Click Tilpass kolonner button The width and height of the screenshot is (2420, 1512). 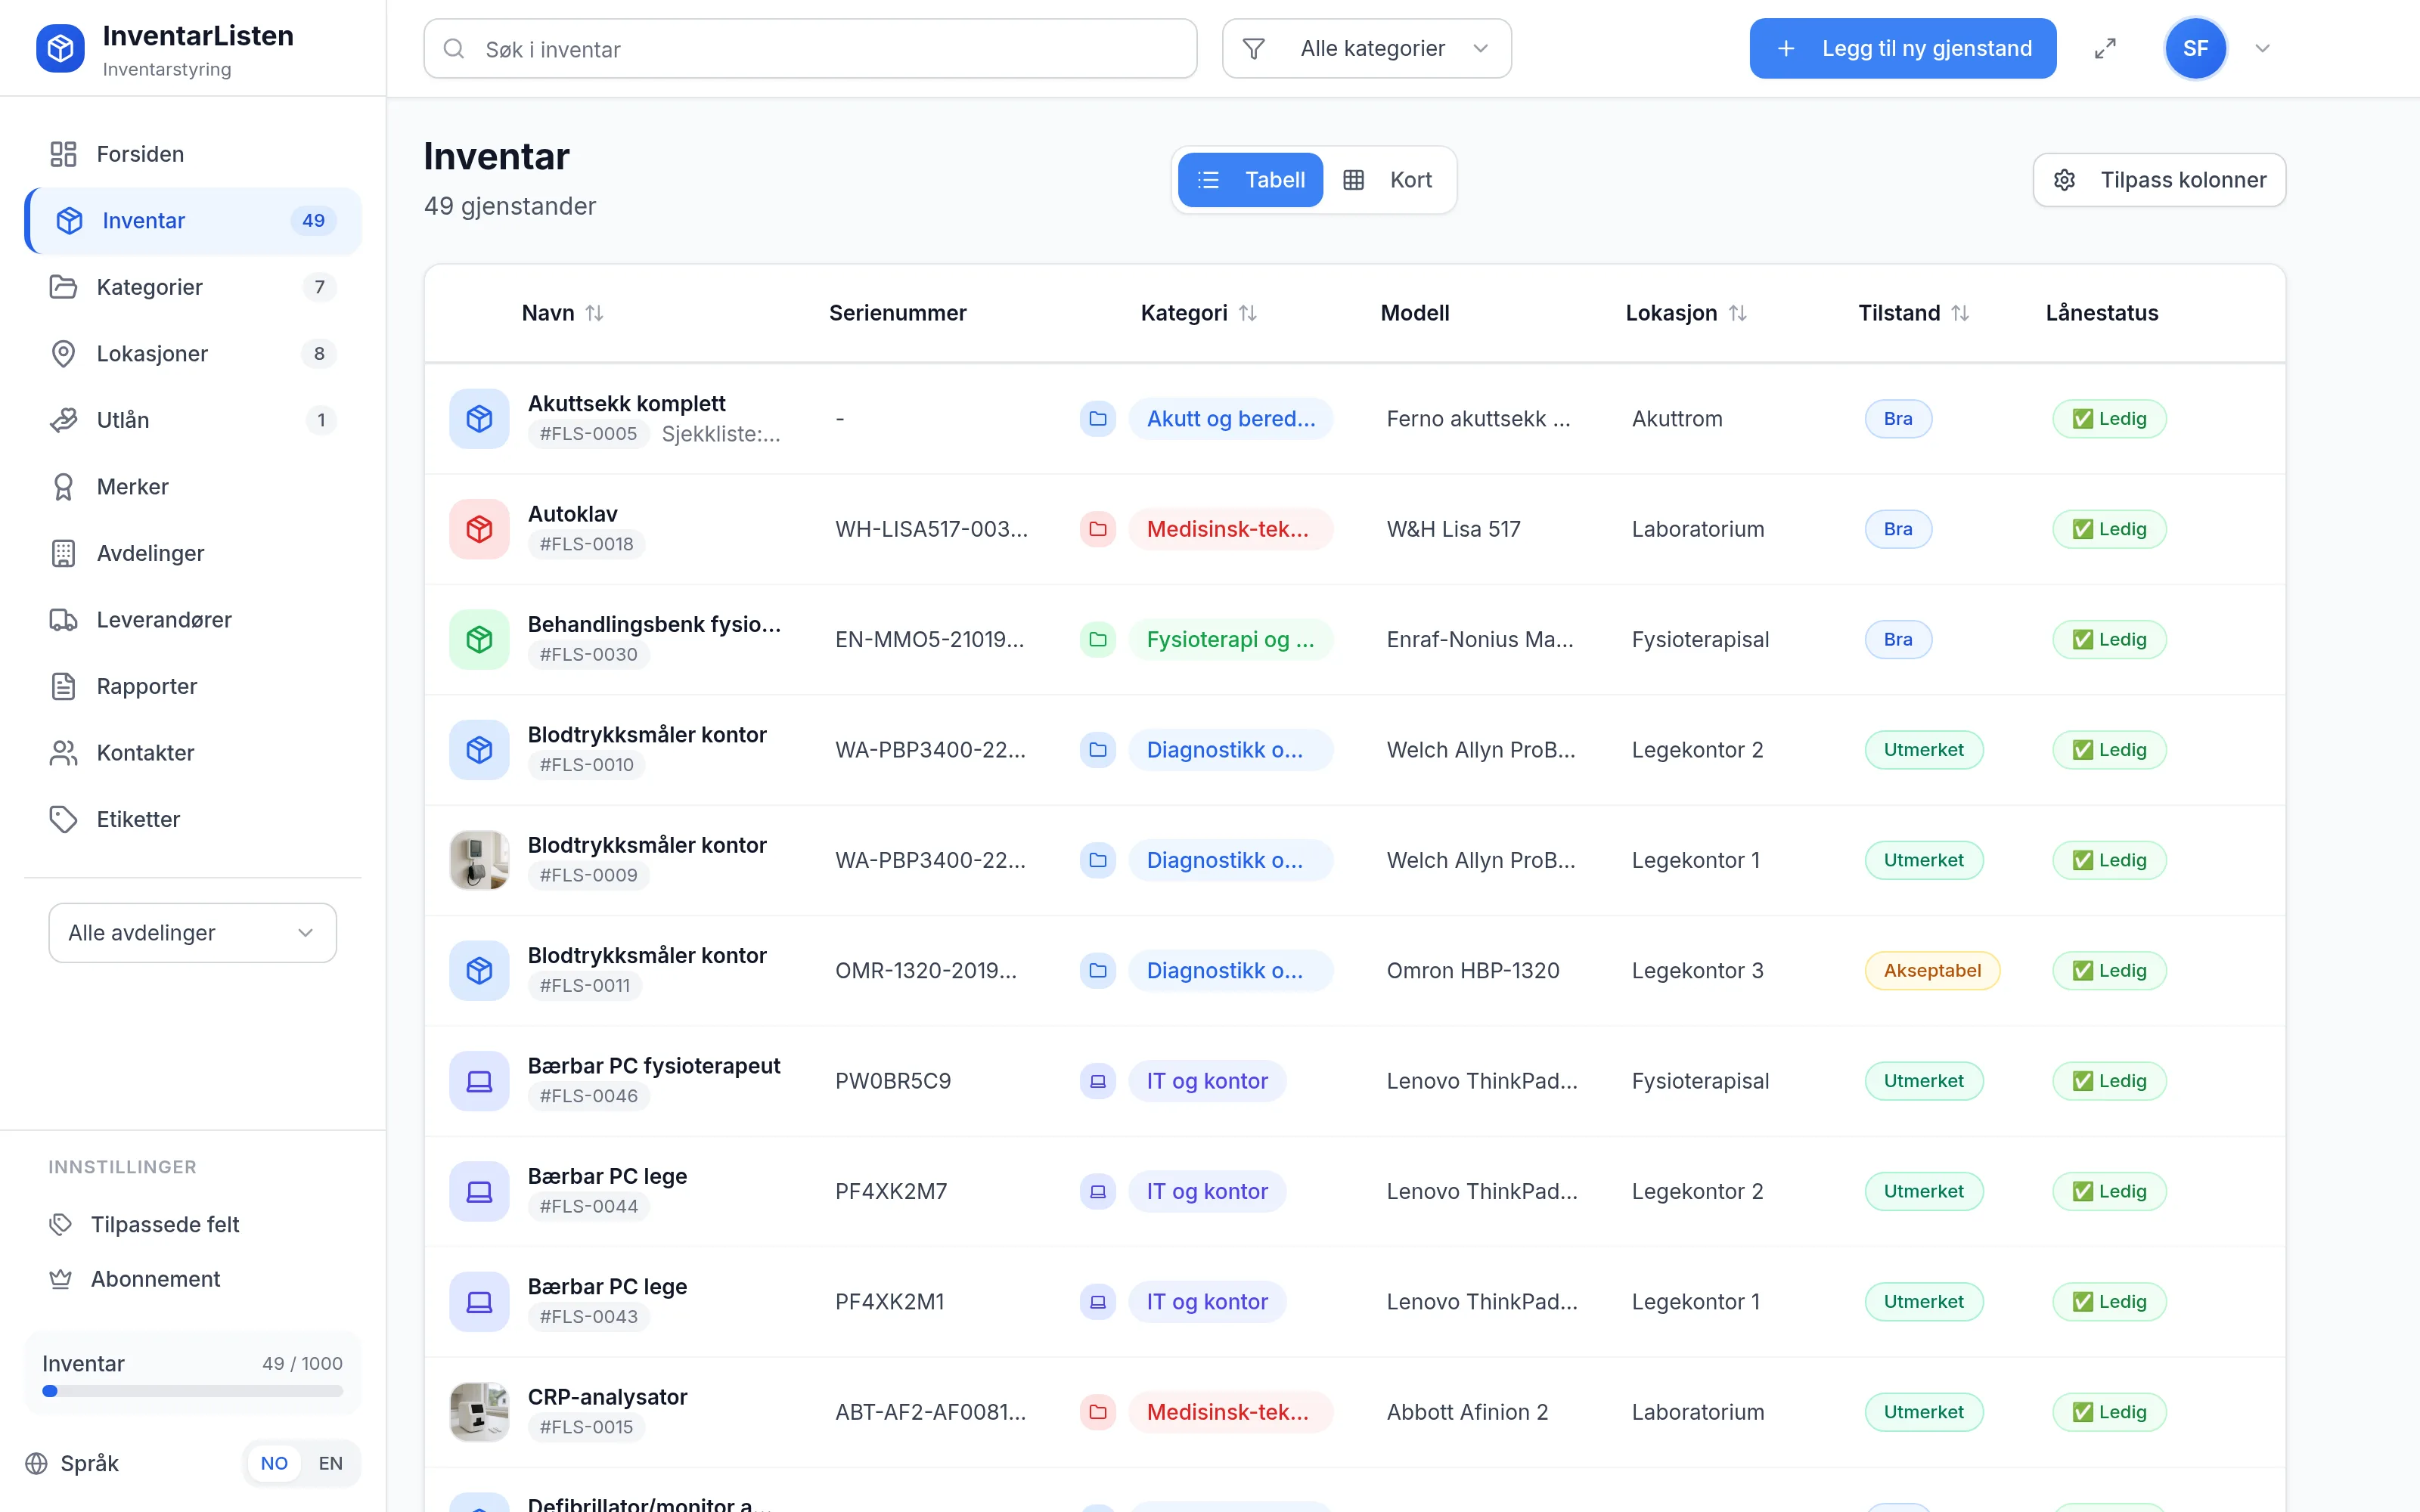(2159, 180)
